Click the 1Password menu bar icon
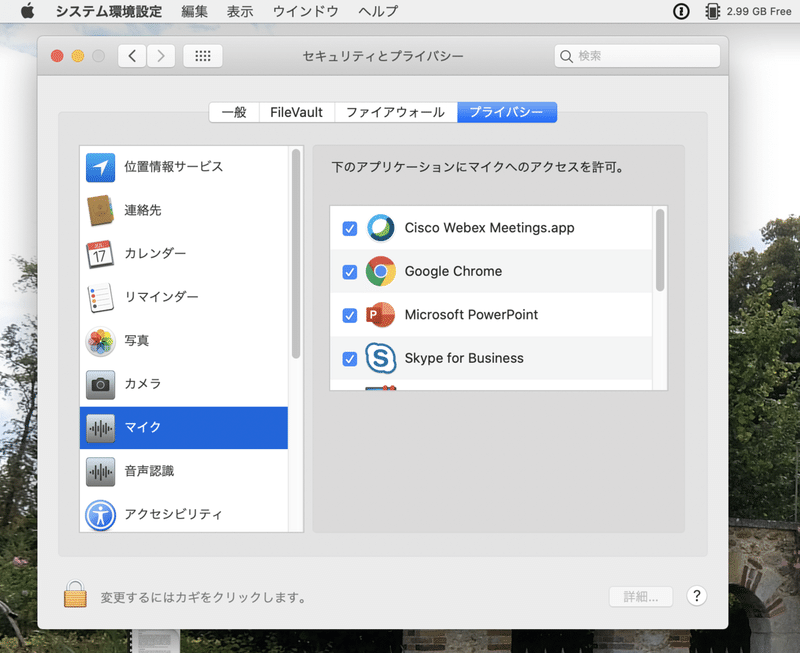 (x=681, y=11)
